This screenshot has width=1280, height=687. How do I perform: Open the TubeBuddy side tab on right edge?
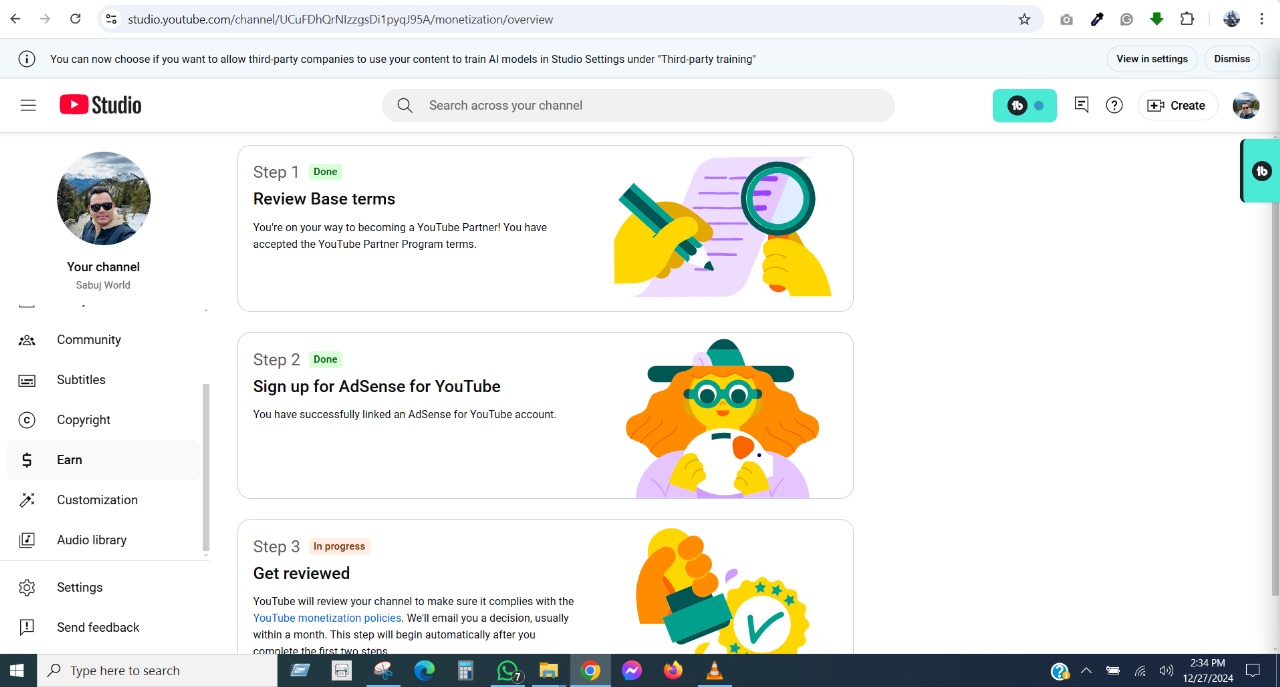pos(1261,171)
